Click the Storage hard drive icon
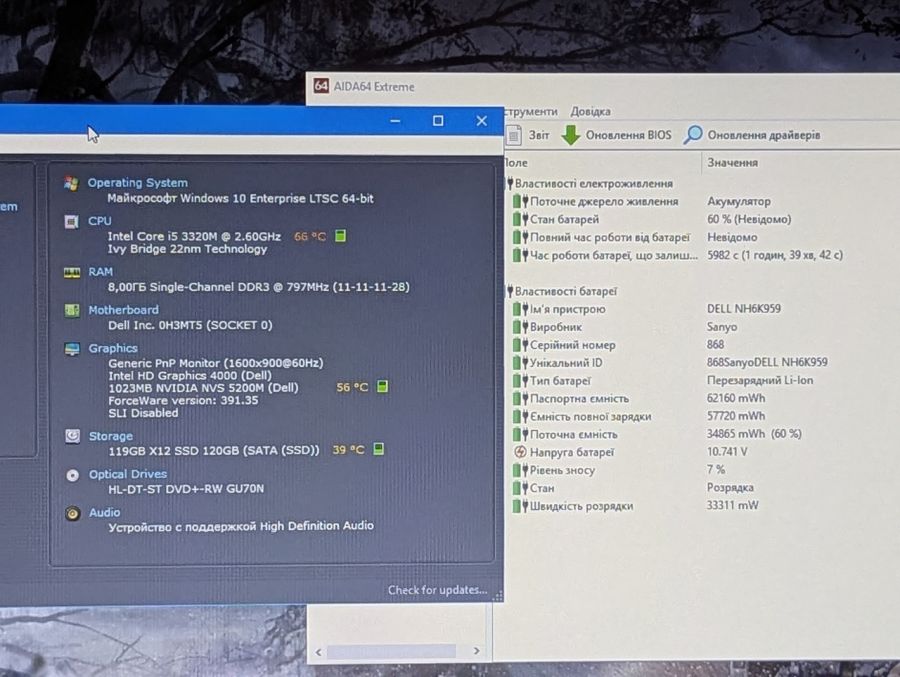The image size is (900, 677). pos(72,436)
